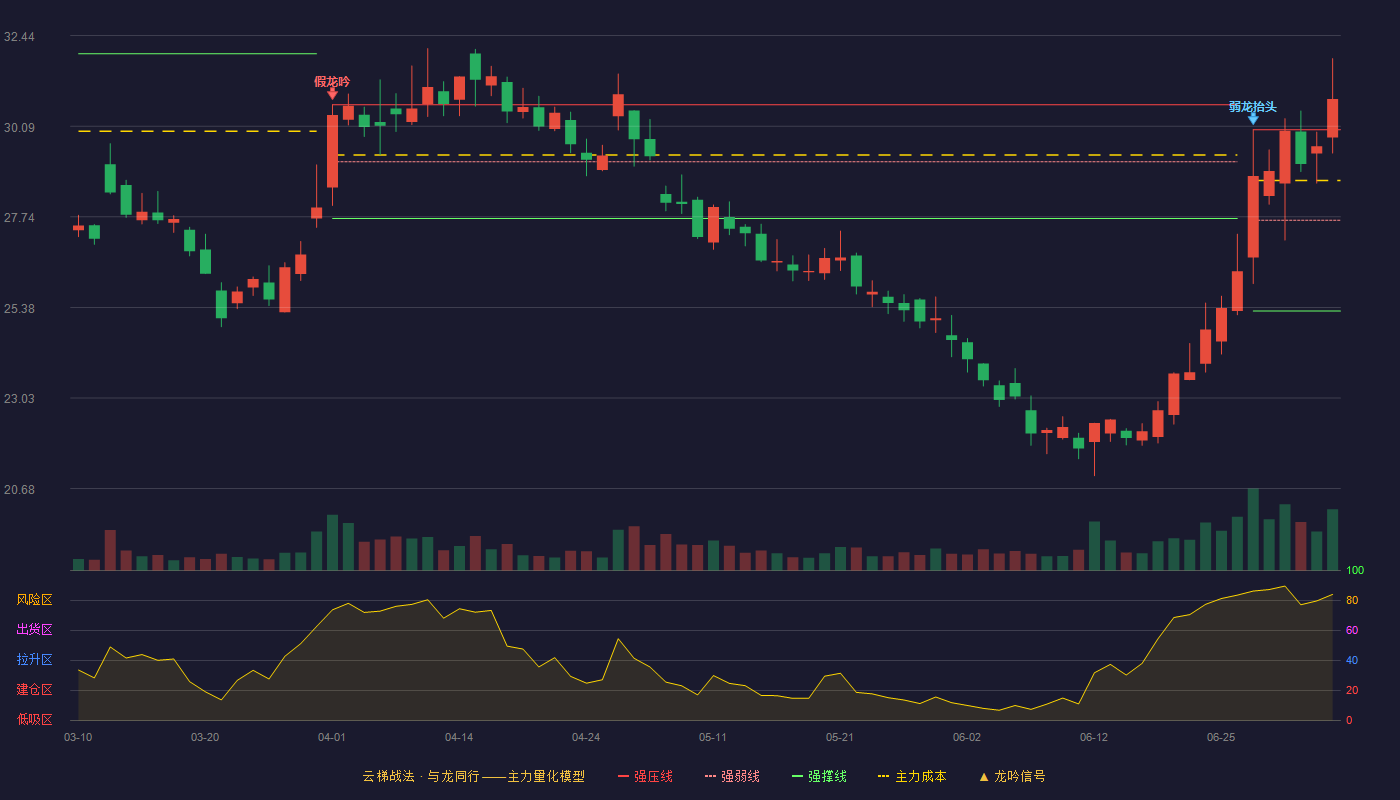Click the 06-25 date axis label
Image resolution: width=1400 pixels, height=800 pixels.
tap(1221, 737)
